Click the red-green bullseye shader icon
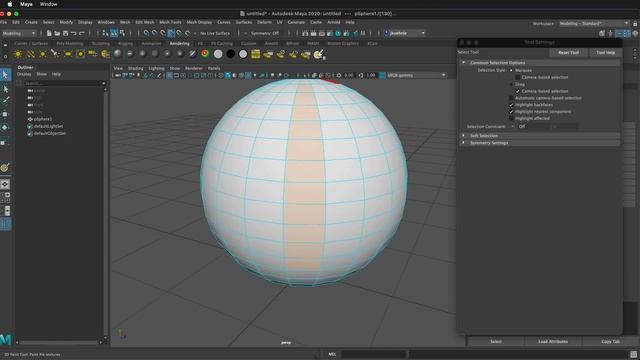The image size is (640, 360). pyautogui.click(x=205, y=54)
